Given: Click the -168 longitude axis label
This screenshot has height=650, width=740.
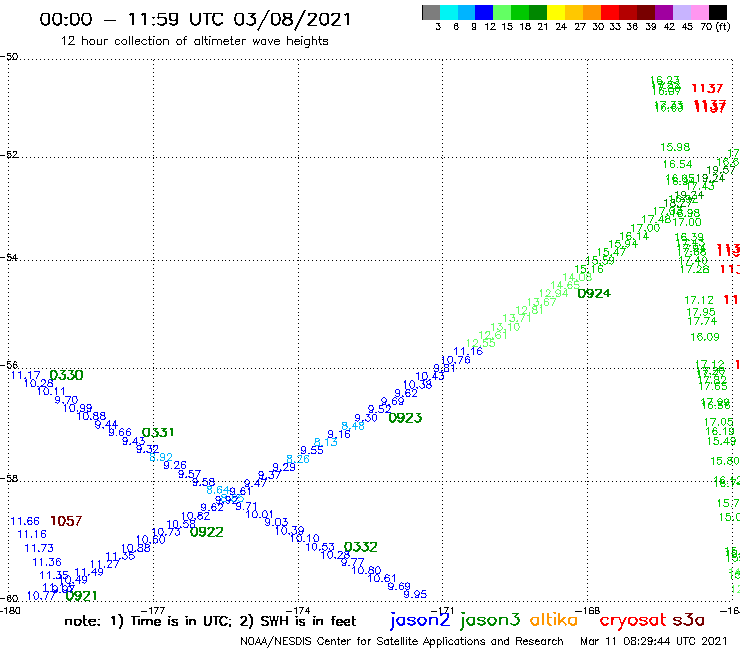Looking at the screenshot, I should [588, 610].
